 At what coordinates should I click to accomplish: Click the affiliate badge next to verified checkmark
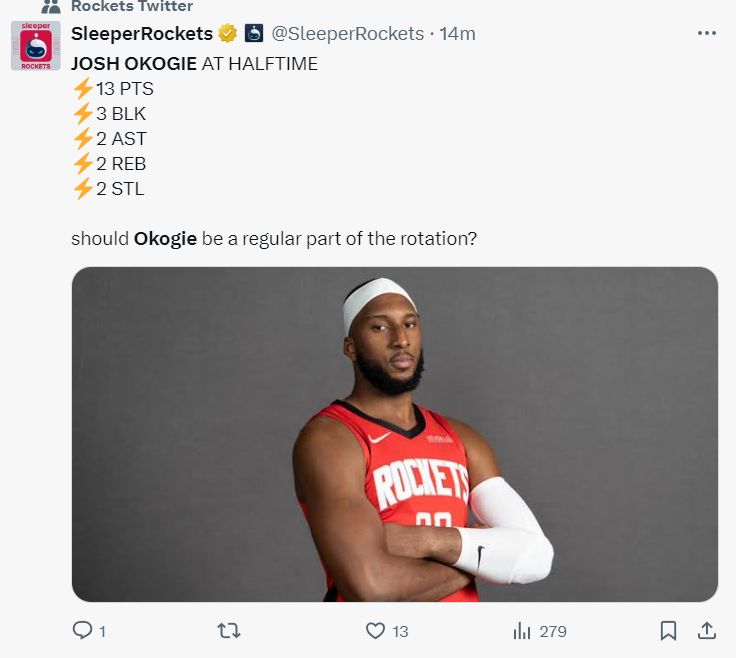(254, 34)
